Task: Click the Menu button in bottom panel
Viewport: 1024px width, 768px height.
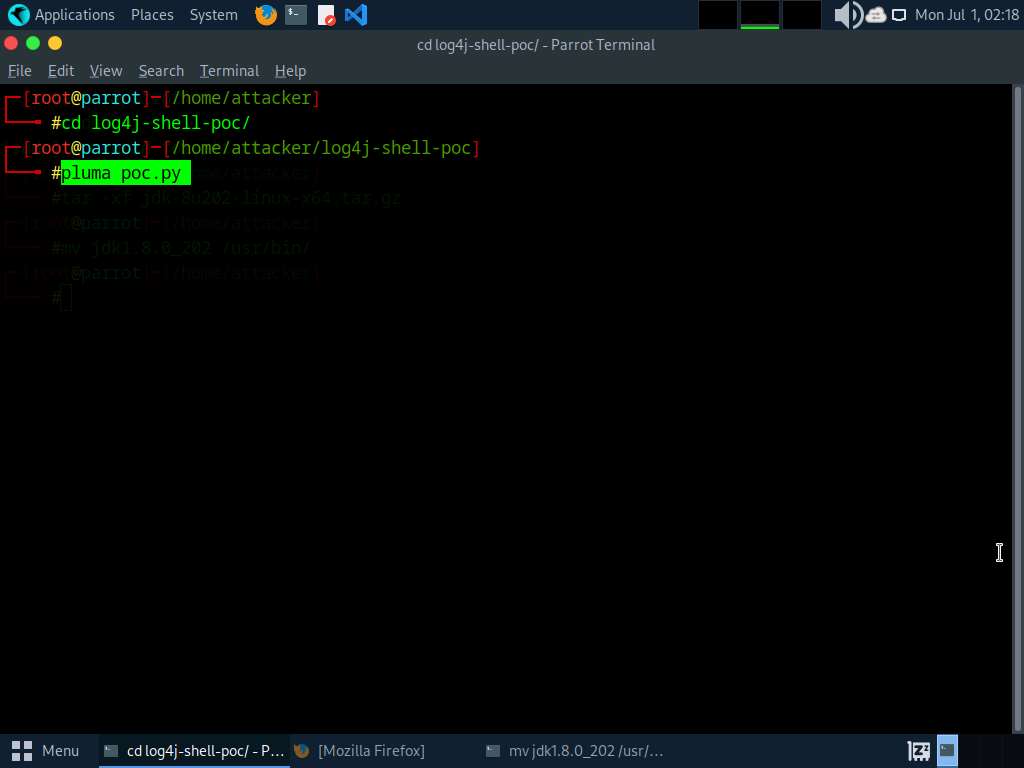Action: [46, 750]
